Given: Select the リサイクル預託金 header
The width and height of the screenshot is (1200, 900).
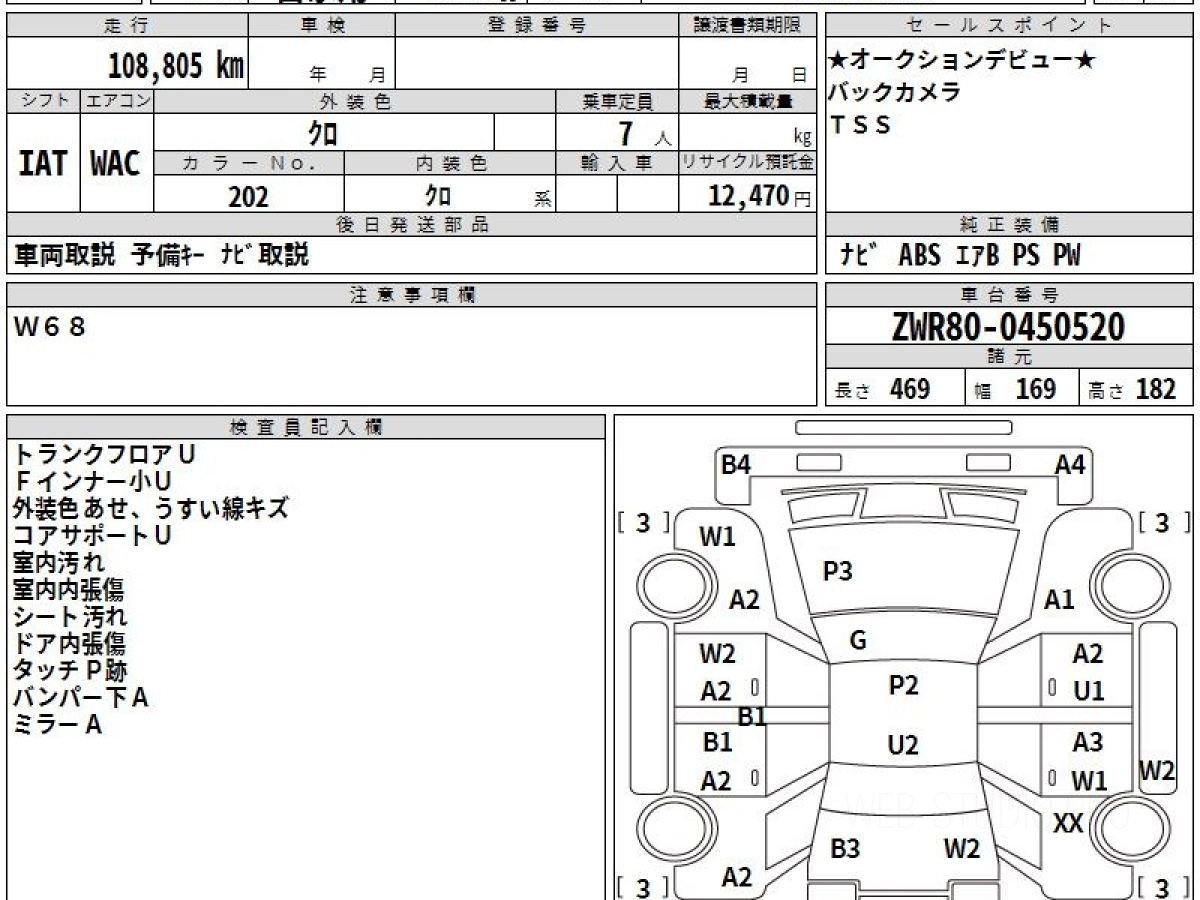Looking at the screenshot, I should click(x=748, y=164).
